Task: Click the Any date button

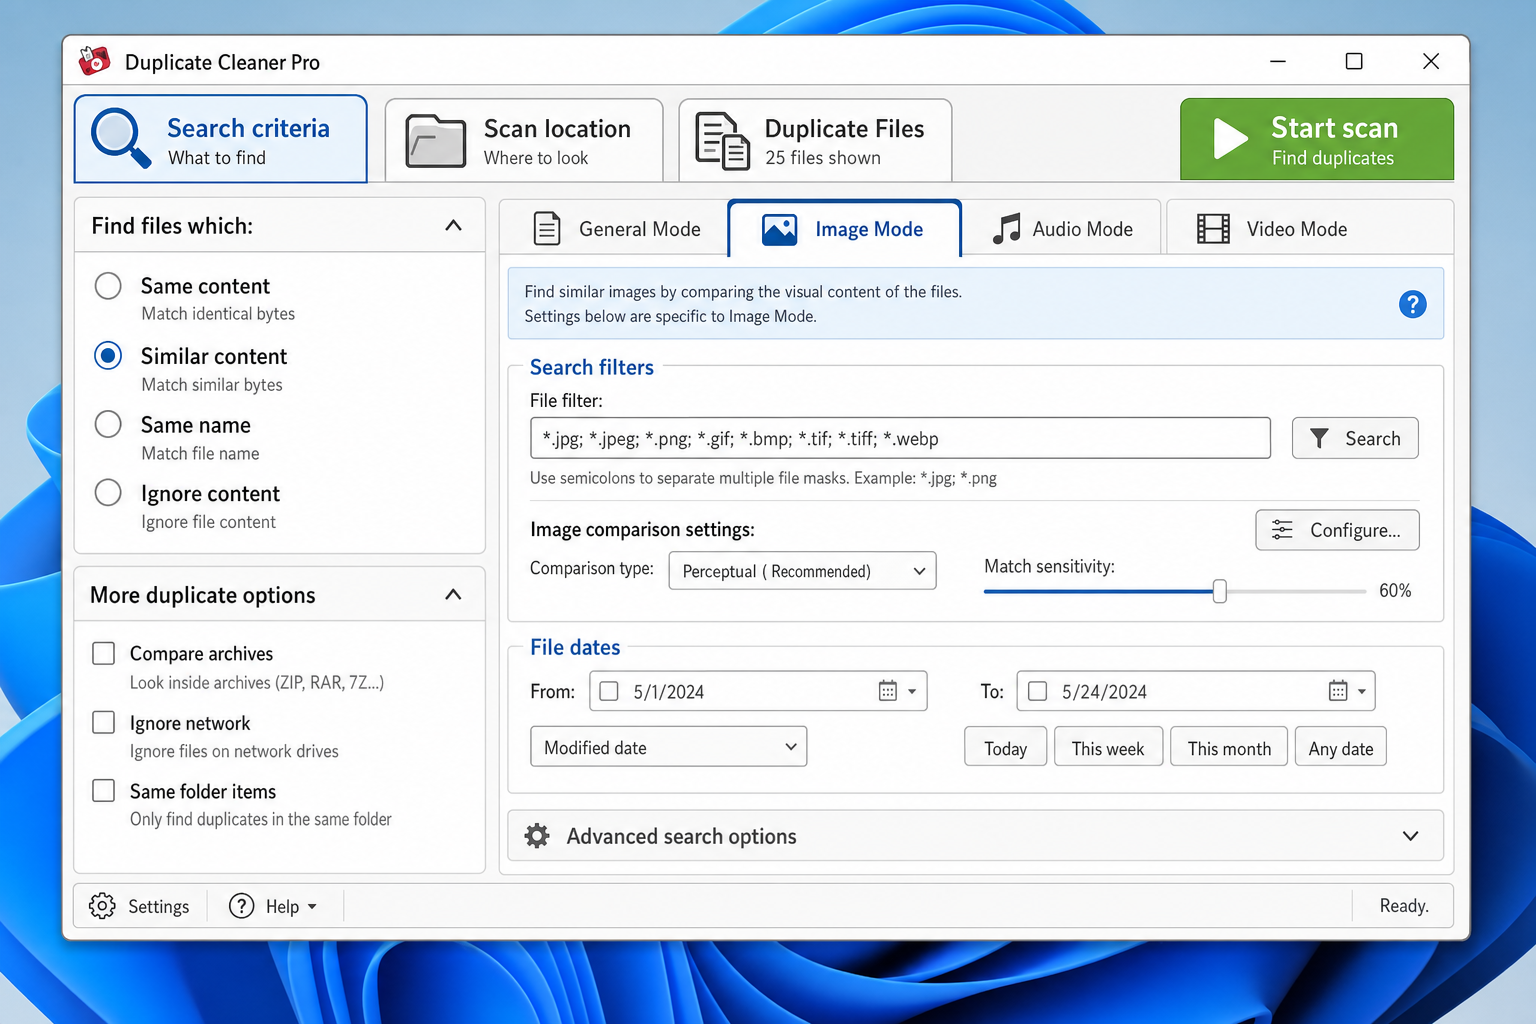Action: pos(1341,747)
